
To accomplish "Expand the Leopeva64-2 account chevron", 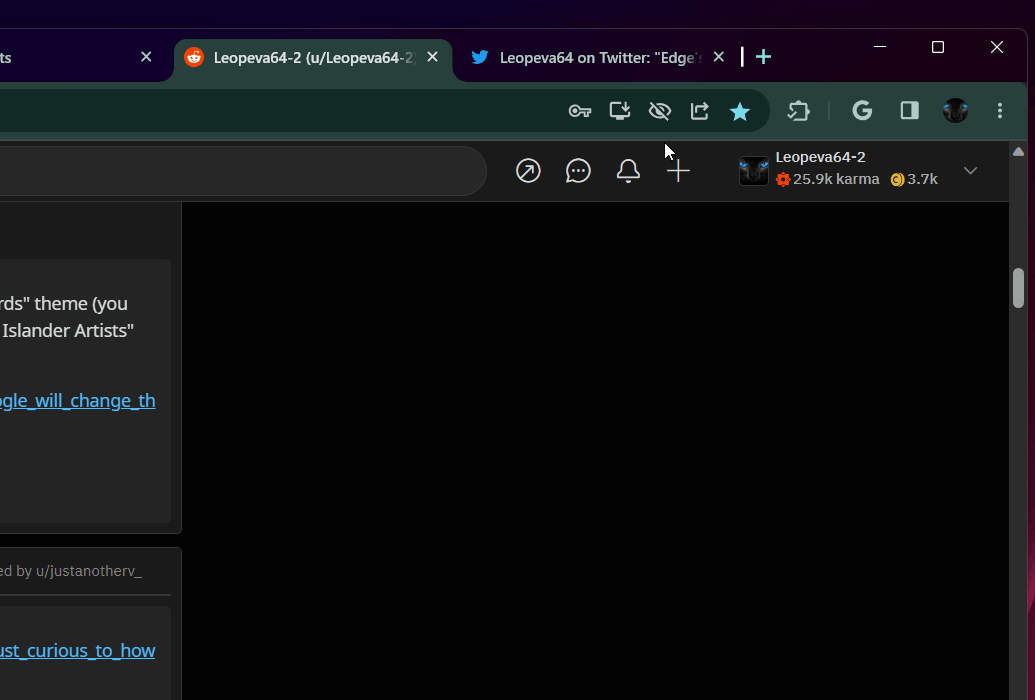I will [970, 170].
